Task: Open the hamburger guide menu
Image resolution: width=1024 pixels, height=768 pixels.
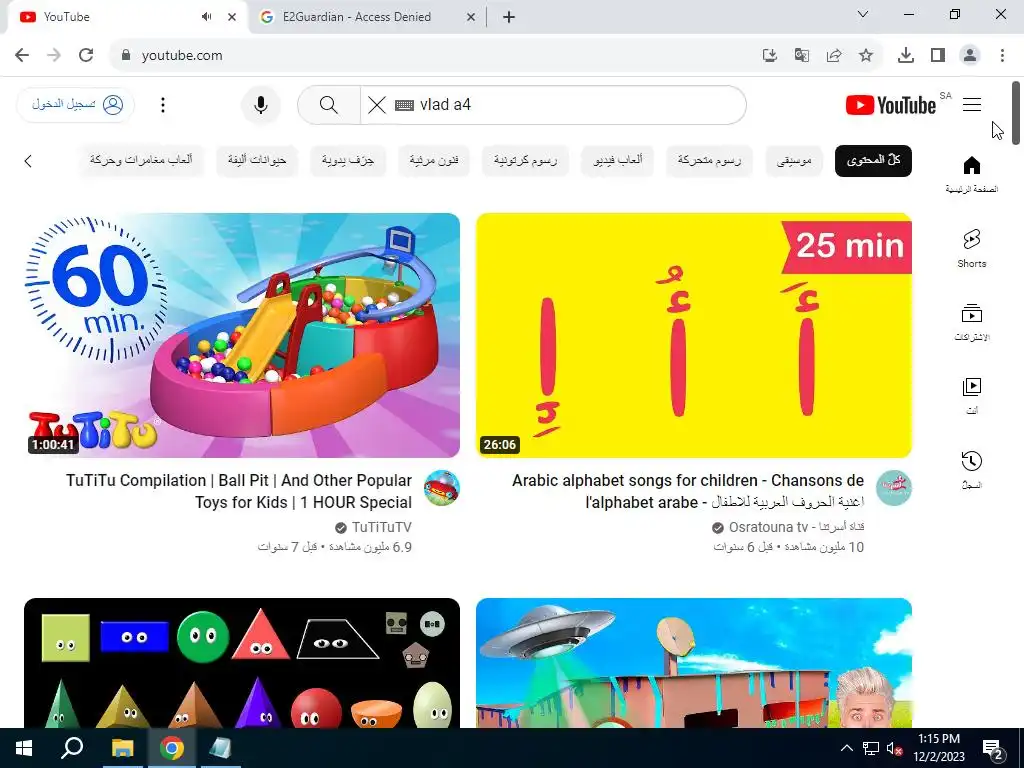Action: tap(972, 104)
